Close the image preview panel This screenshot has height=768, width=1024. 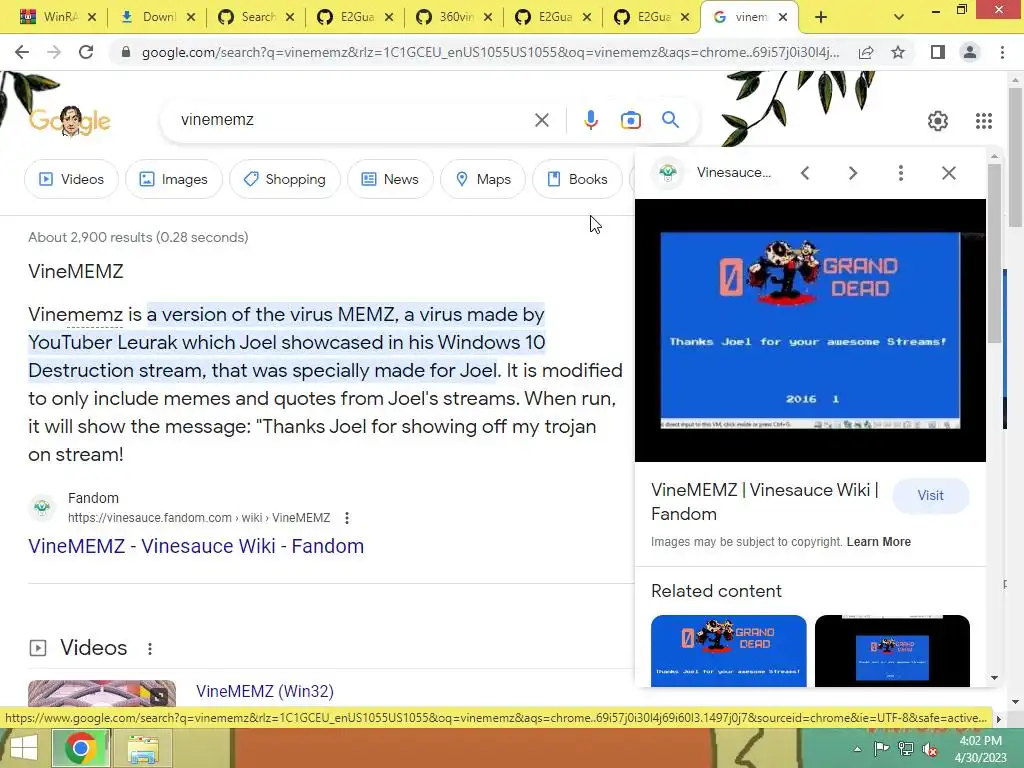(x=949, y=173)
